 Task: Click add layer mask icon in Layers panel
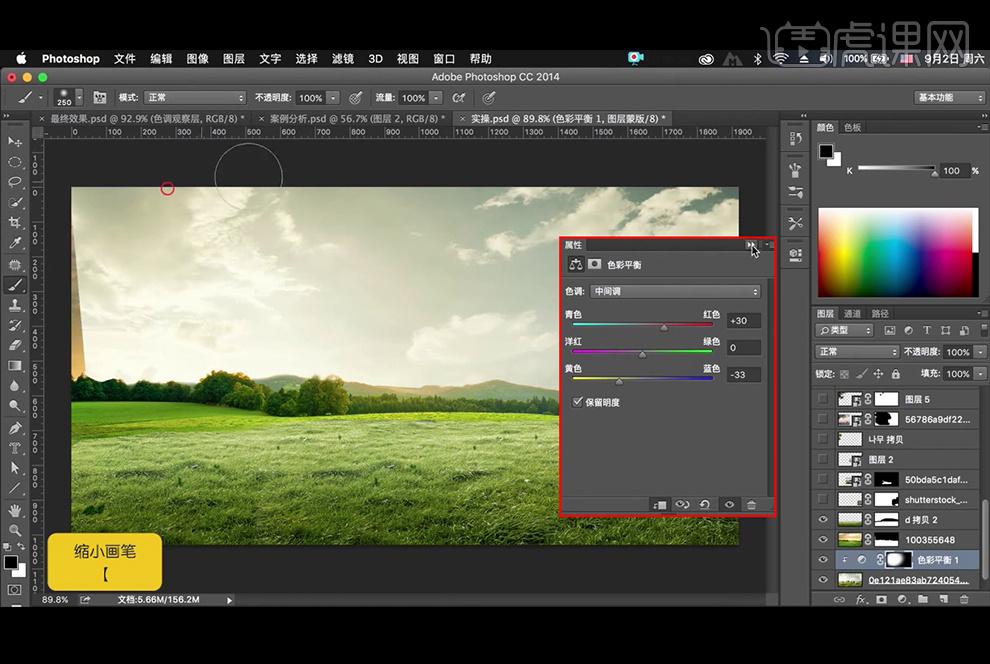click(x=881, y=599)
